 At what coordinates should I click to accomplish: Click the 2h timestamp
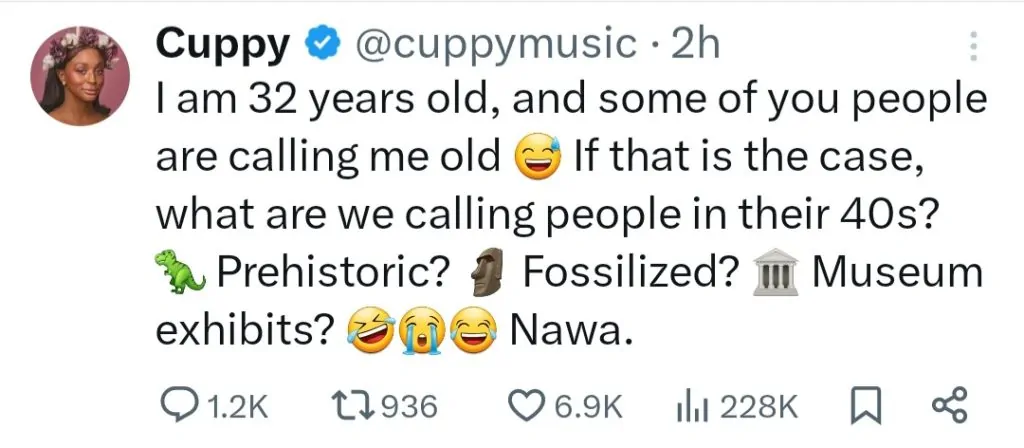click(x=695, y=44)
